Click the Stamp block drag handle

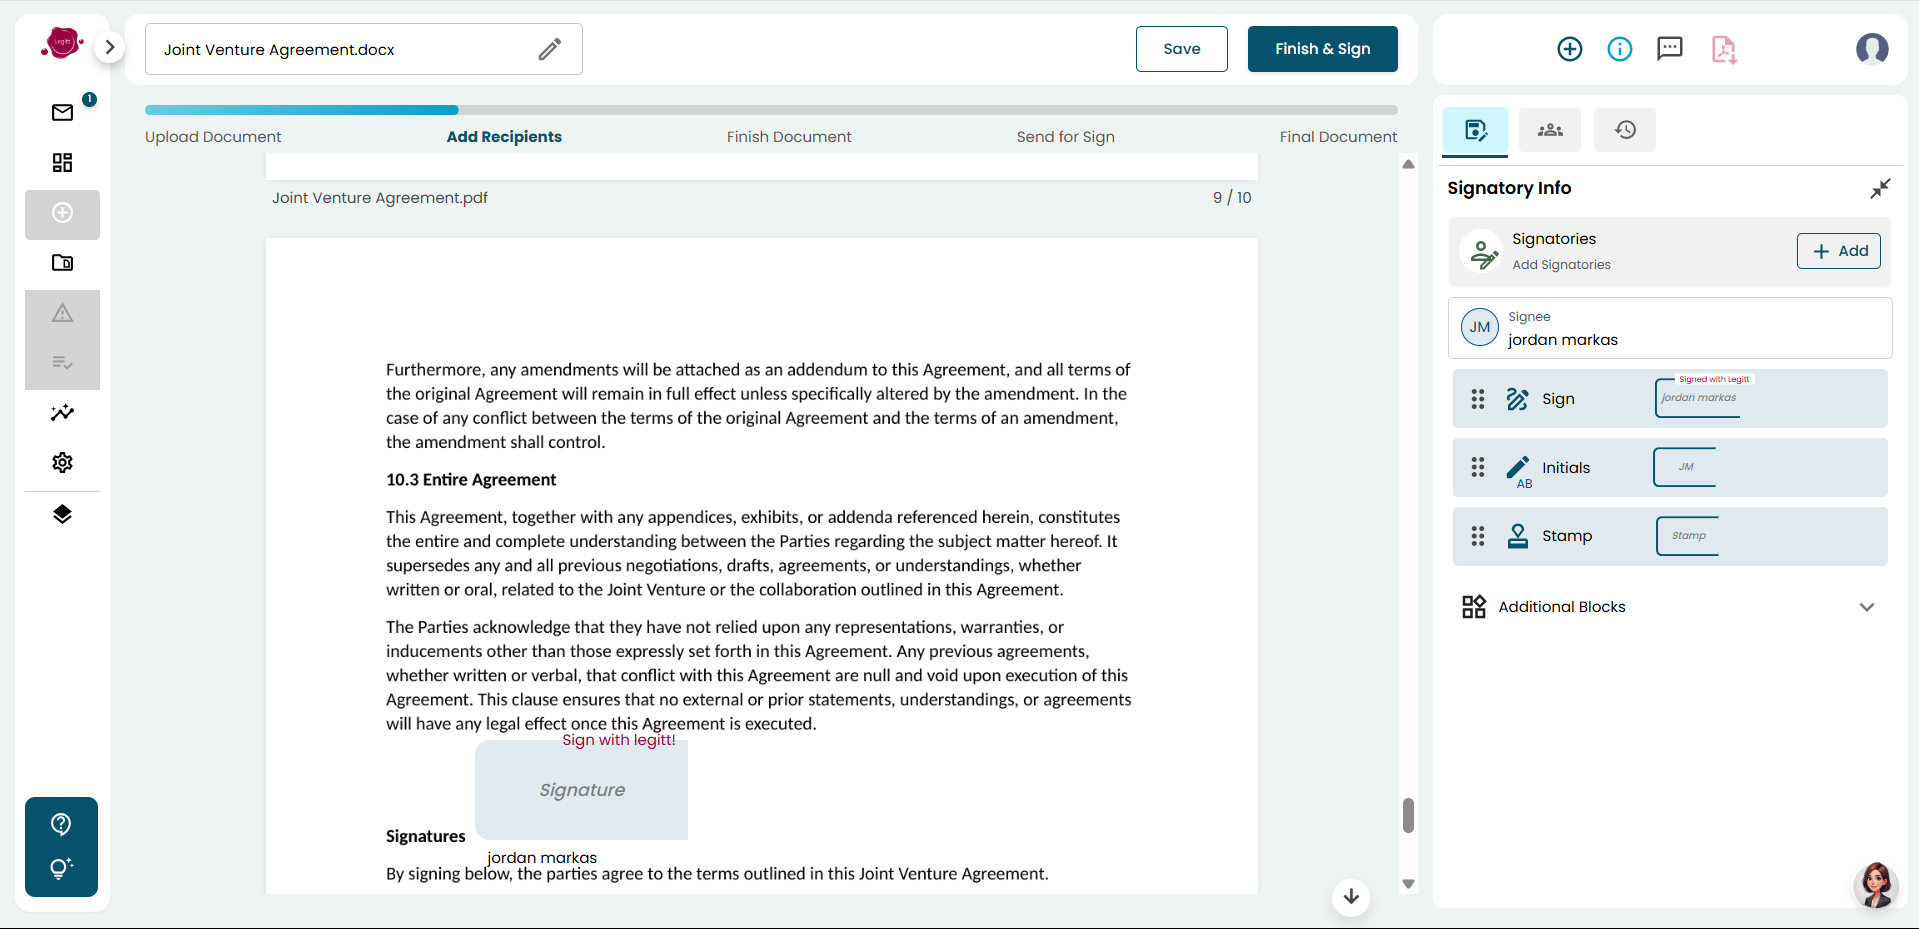[1478, 536]
